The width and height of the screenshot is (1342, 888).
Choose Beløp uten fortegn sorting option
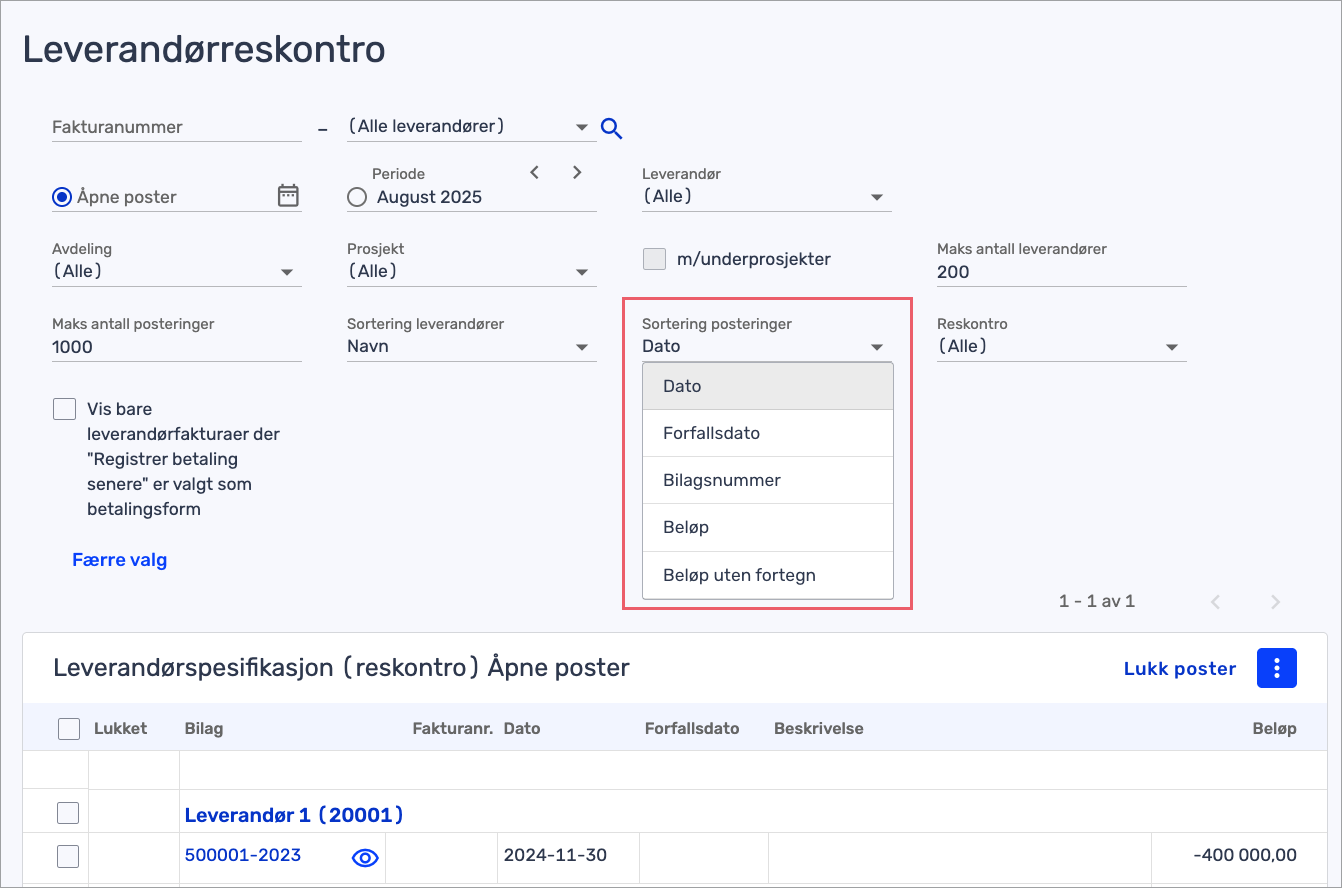coord(739,574)
